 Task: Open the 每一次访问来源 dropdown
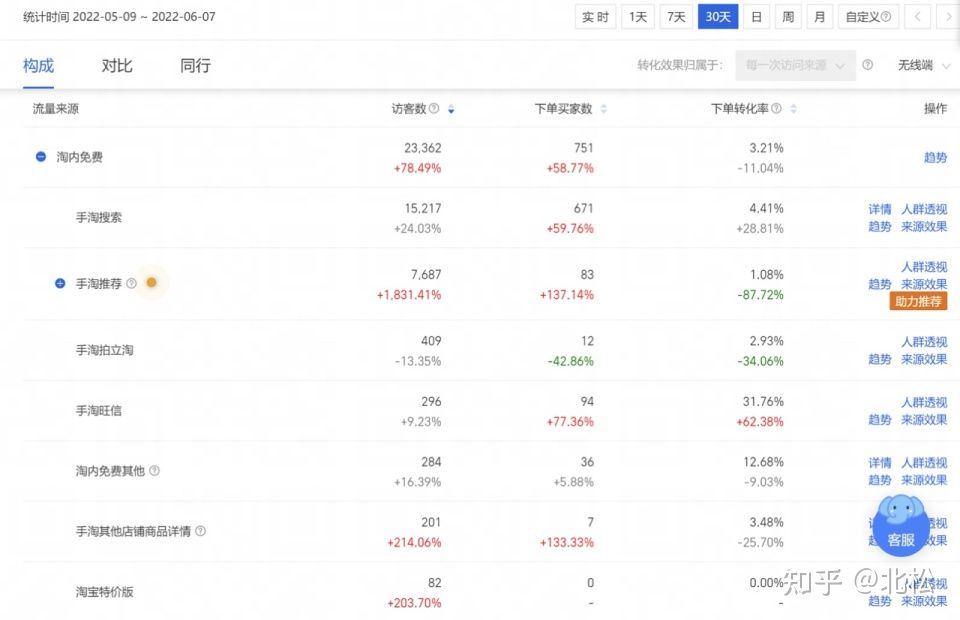click(x=795, y=65)
